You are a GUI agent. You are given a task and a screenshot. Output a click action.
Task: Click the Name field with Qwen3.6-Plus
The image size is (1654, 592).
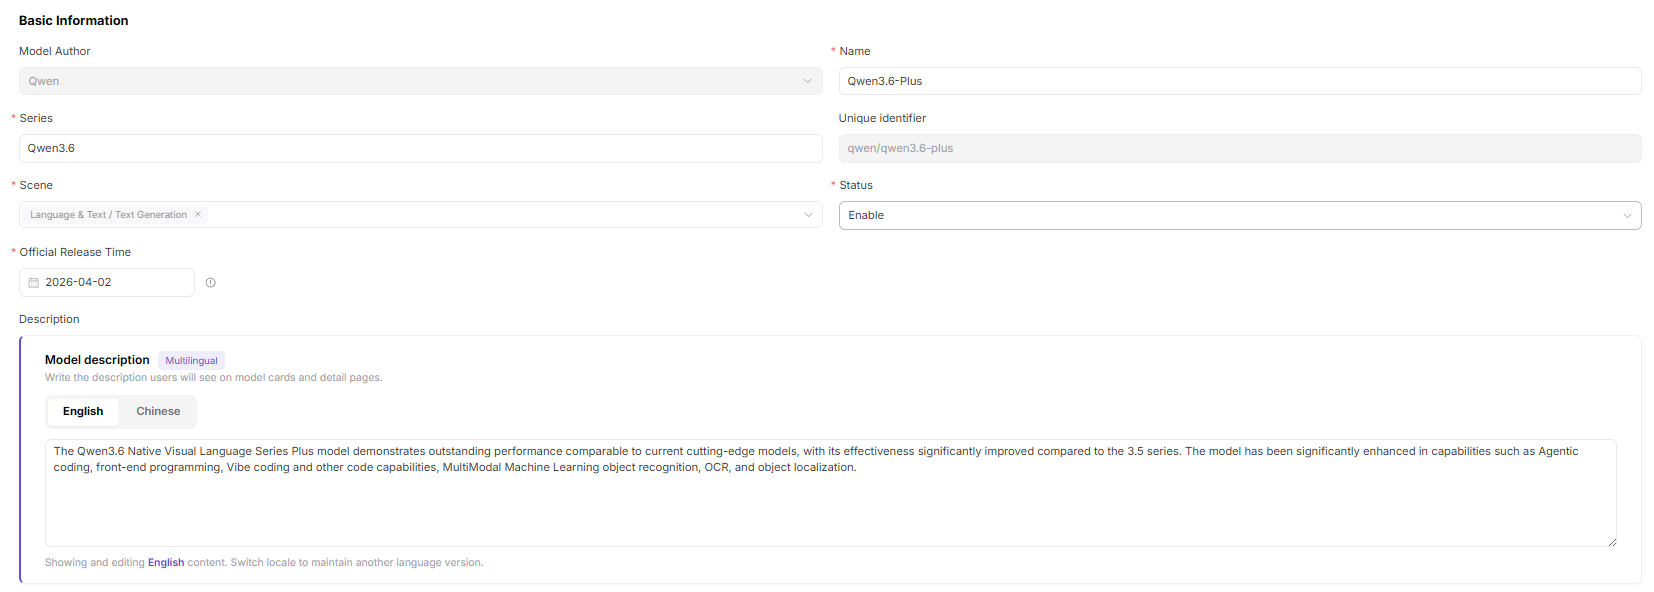(x=1240, y=81)
